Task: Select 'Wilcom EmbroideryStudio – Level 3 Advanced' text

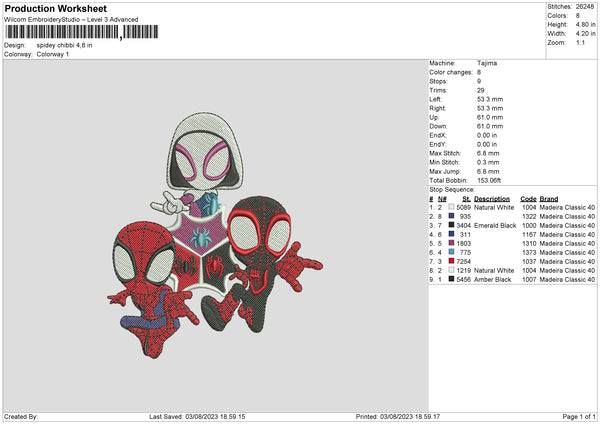Action: click(x=71, y=20)
